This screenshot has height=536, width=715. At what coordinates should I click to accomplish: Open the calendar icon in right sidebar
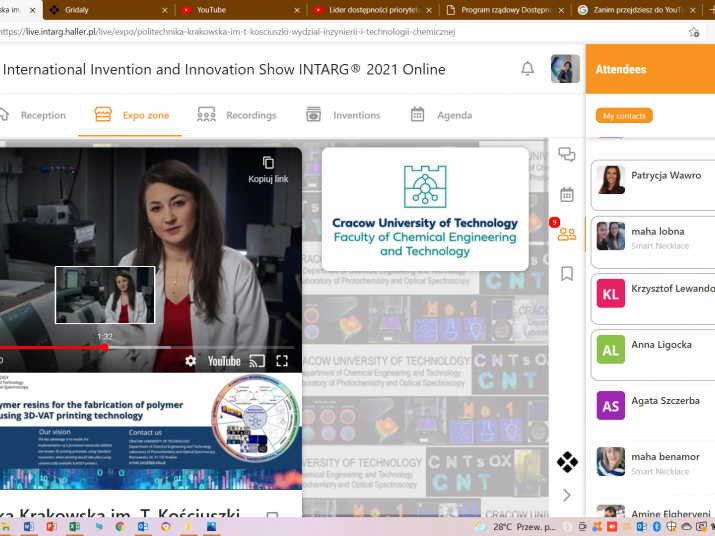[567, 194]
